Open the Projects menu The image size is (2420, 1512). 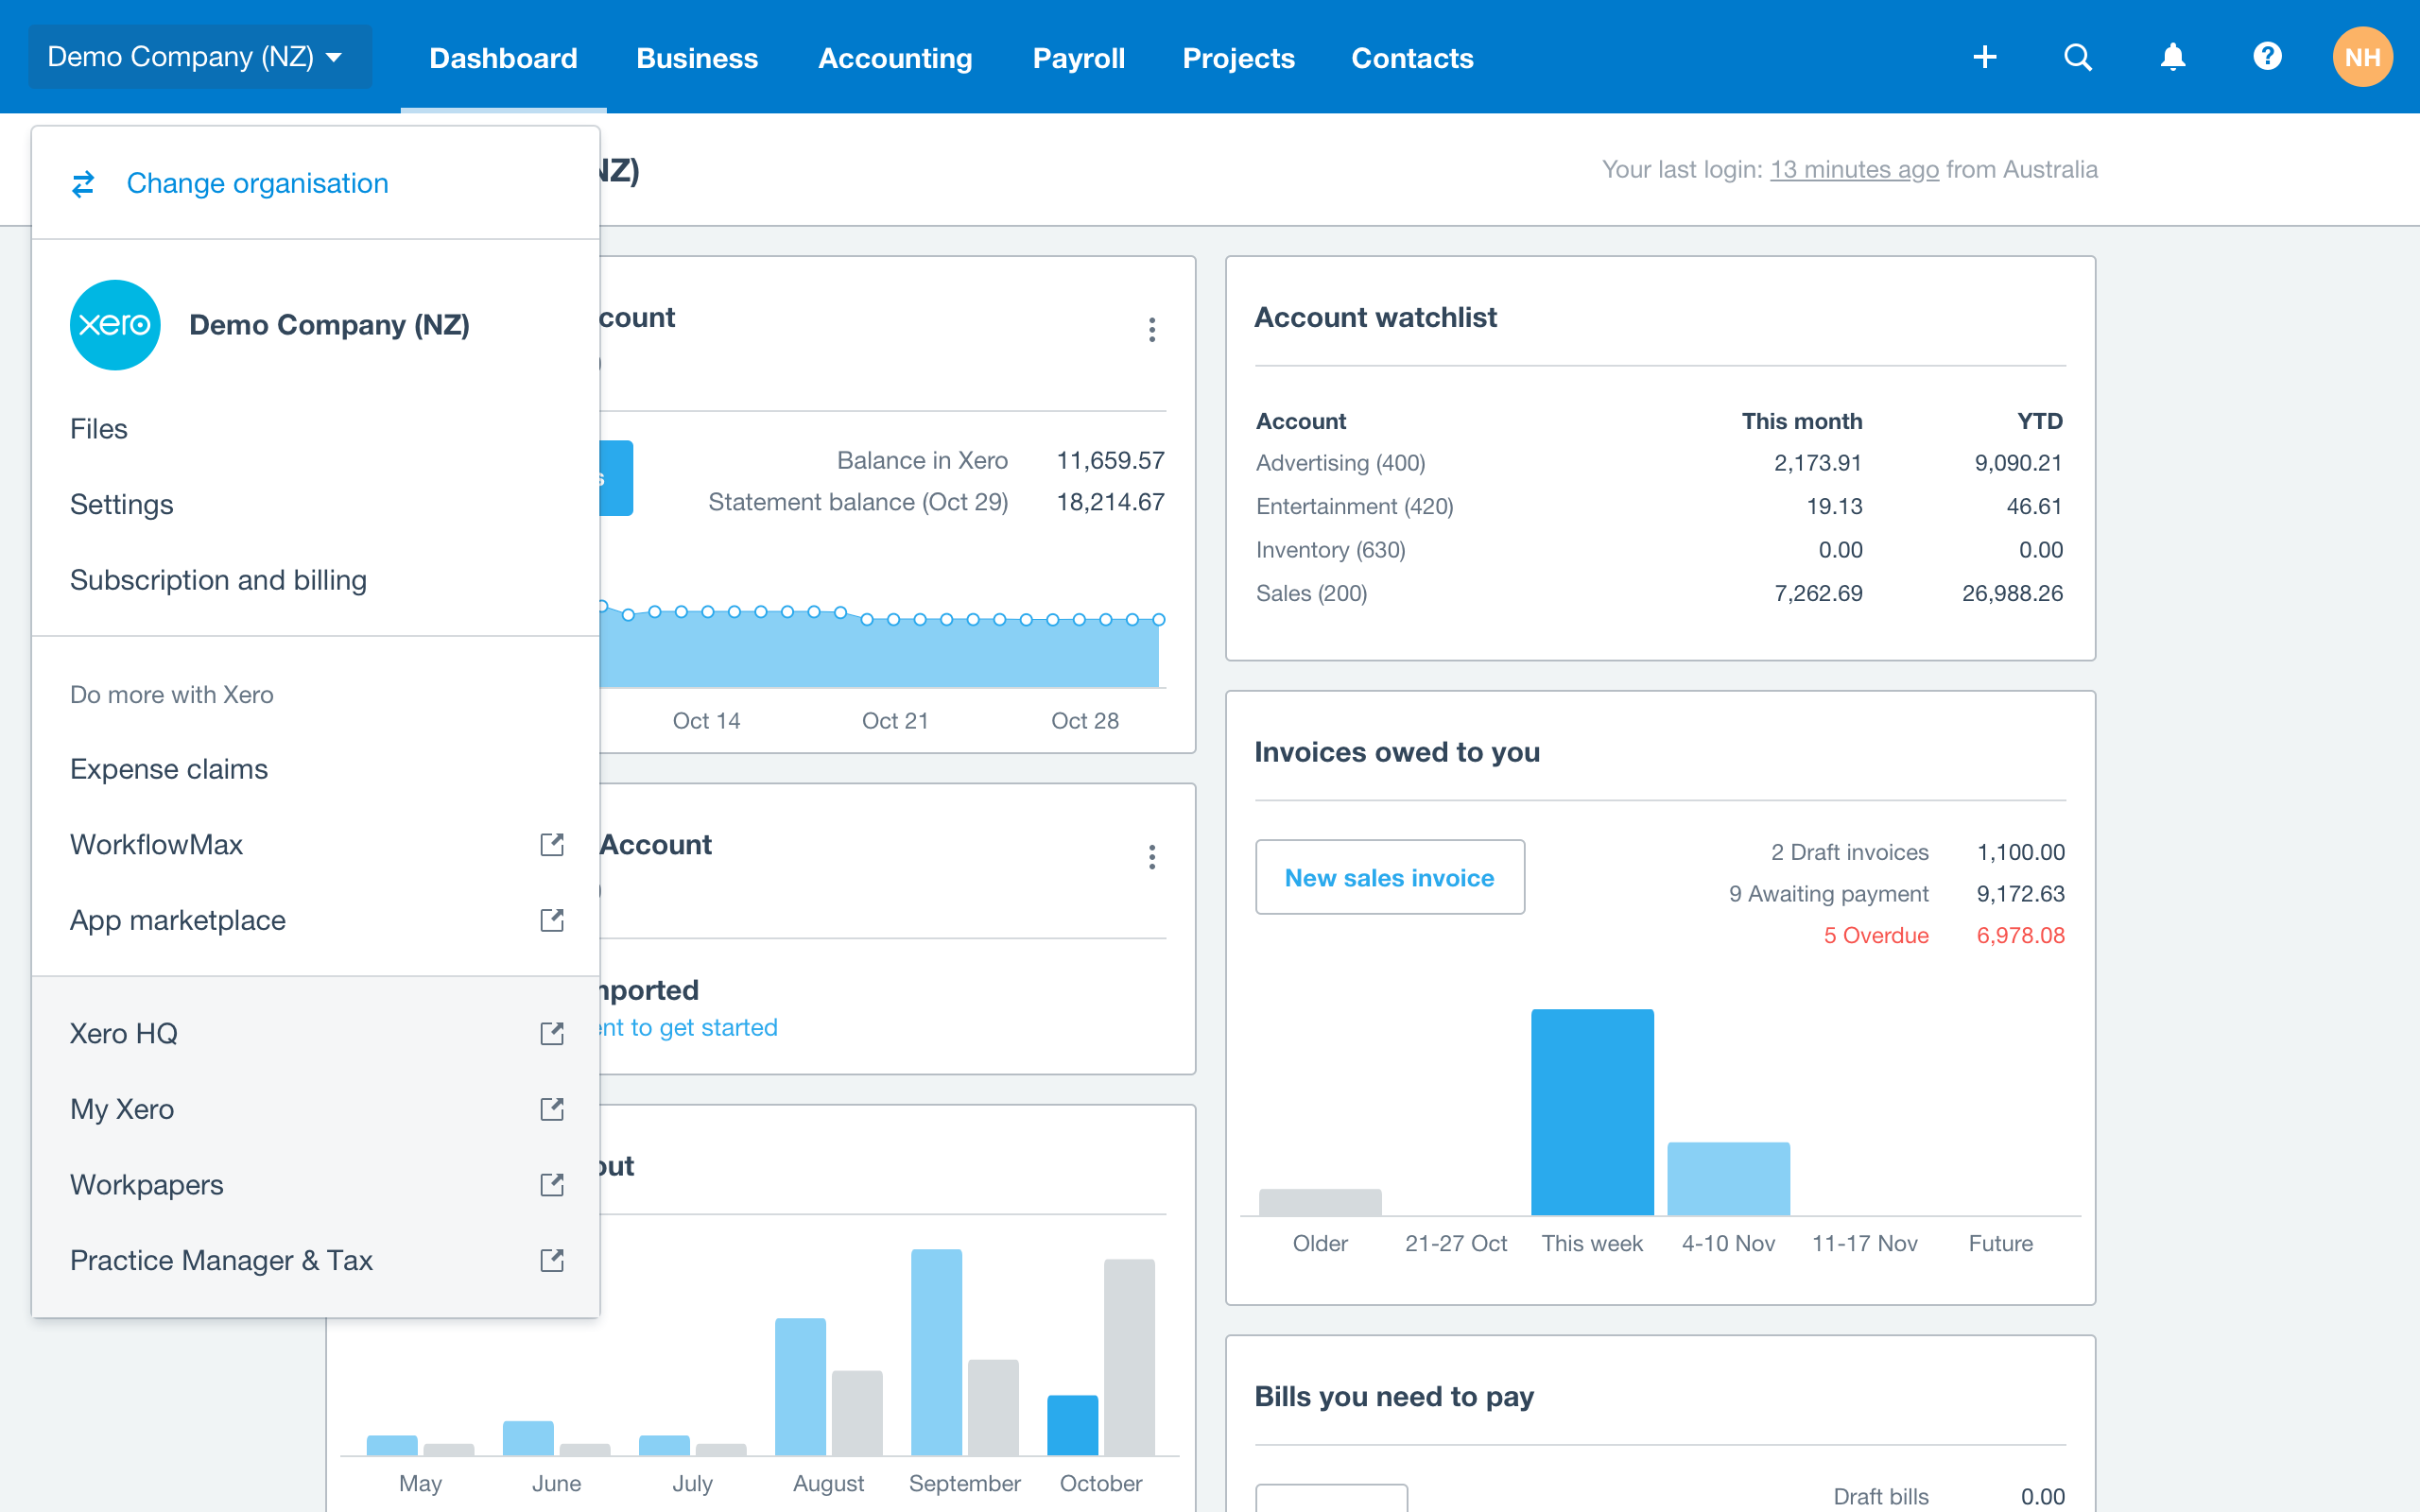pos(1238,58)
